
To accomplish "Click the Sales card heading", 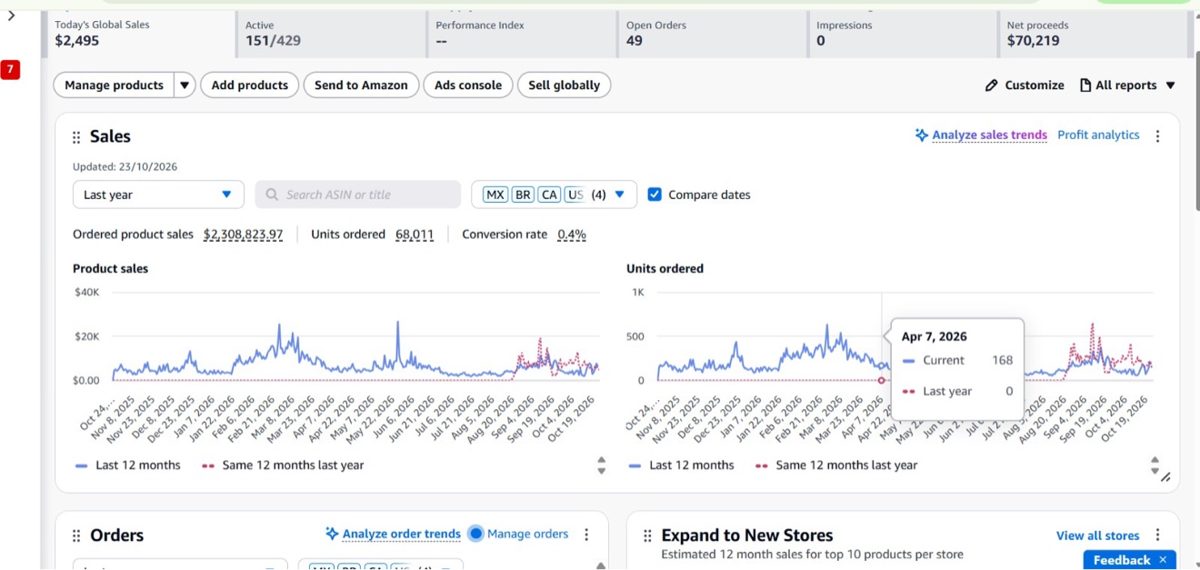I will click(110, 137).
